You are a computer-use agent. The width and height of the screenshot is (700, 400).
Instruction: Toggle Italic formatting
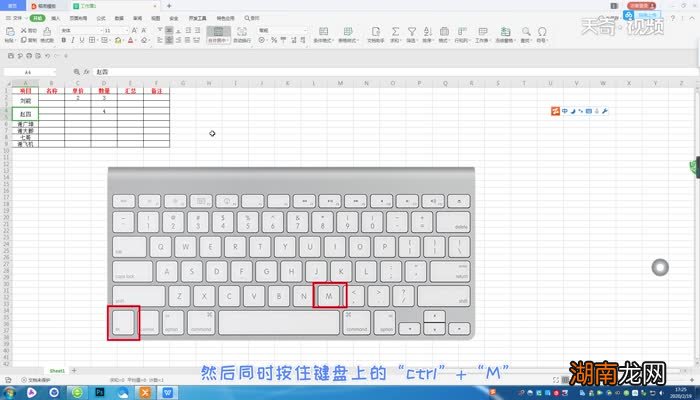click(73, 40)
